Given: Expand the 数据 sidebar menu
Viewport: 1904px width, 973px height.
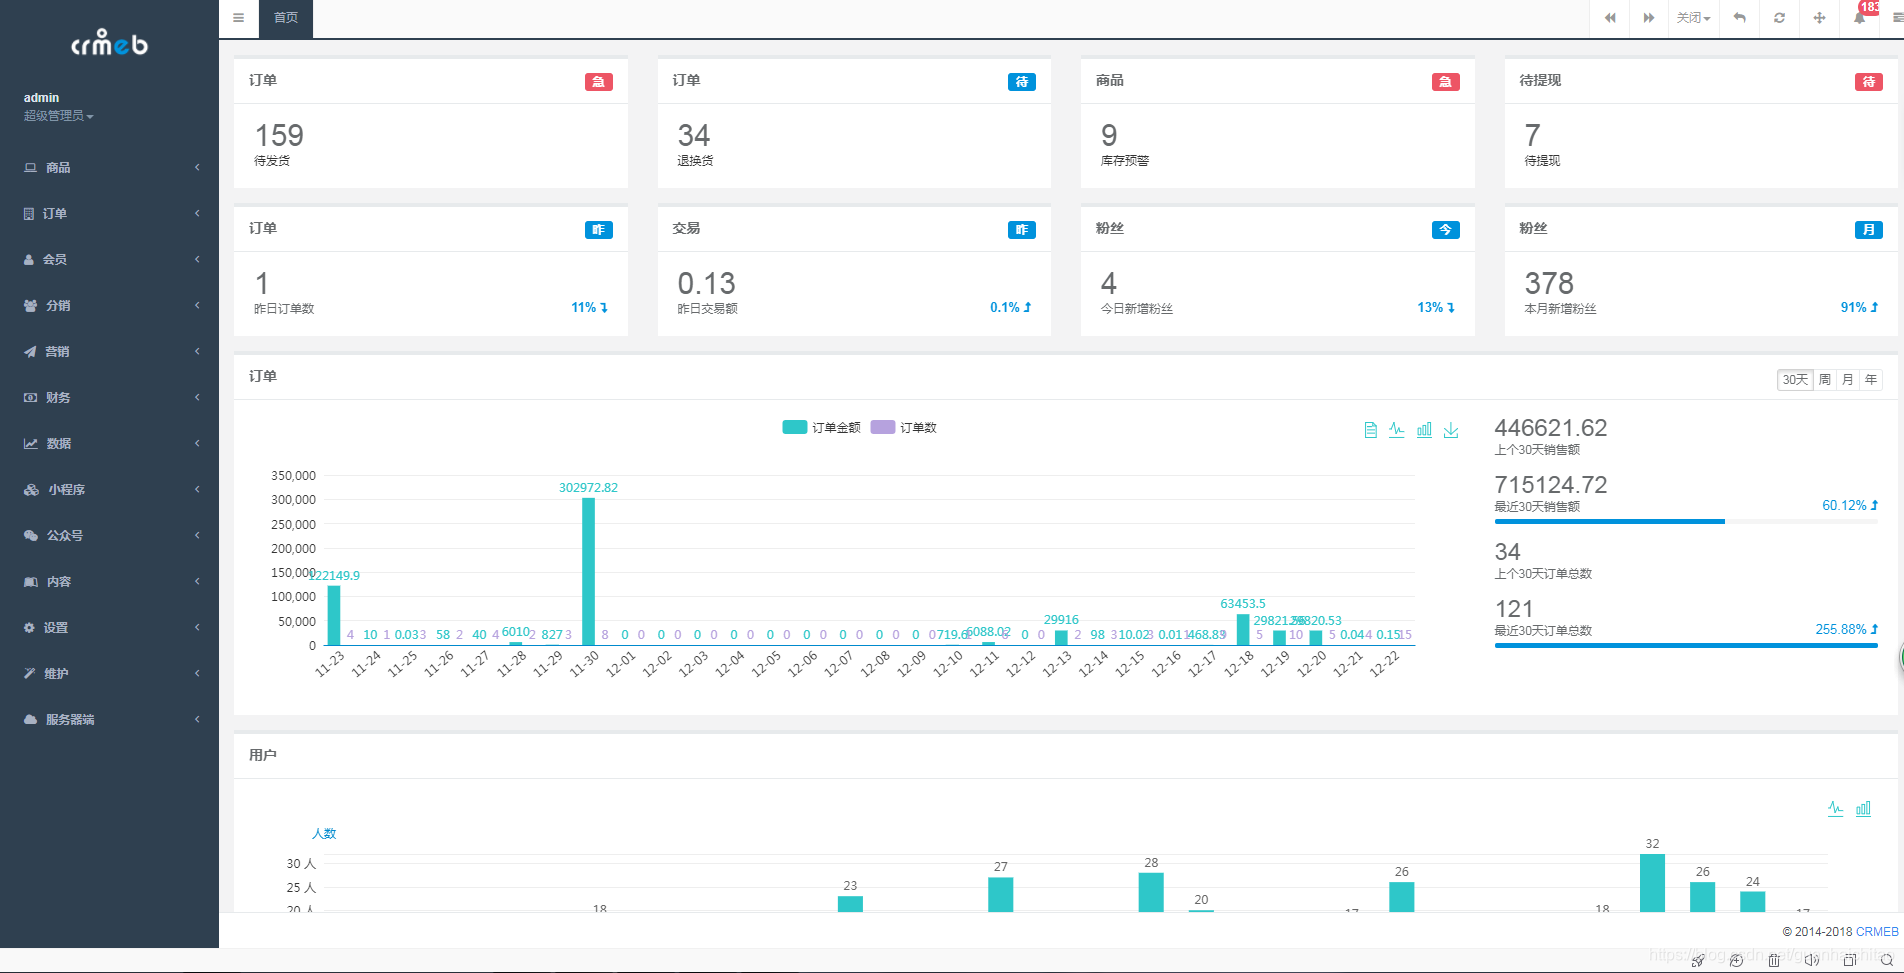Looking at the screenshot, I should pos(110,443).
